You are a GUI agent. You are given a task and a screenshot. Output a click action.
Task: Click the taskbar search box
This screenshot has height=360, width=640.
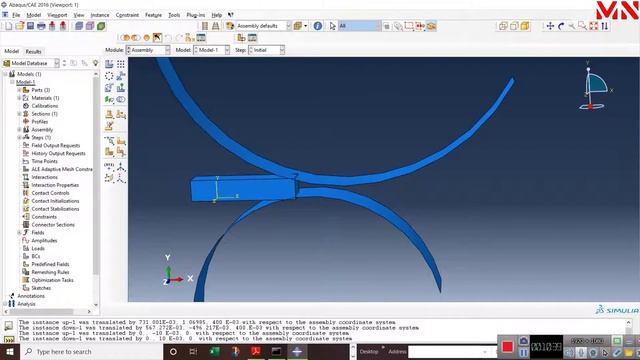tap(91, 352)
